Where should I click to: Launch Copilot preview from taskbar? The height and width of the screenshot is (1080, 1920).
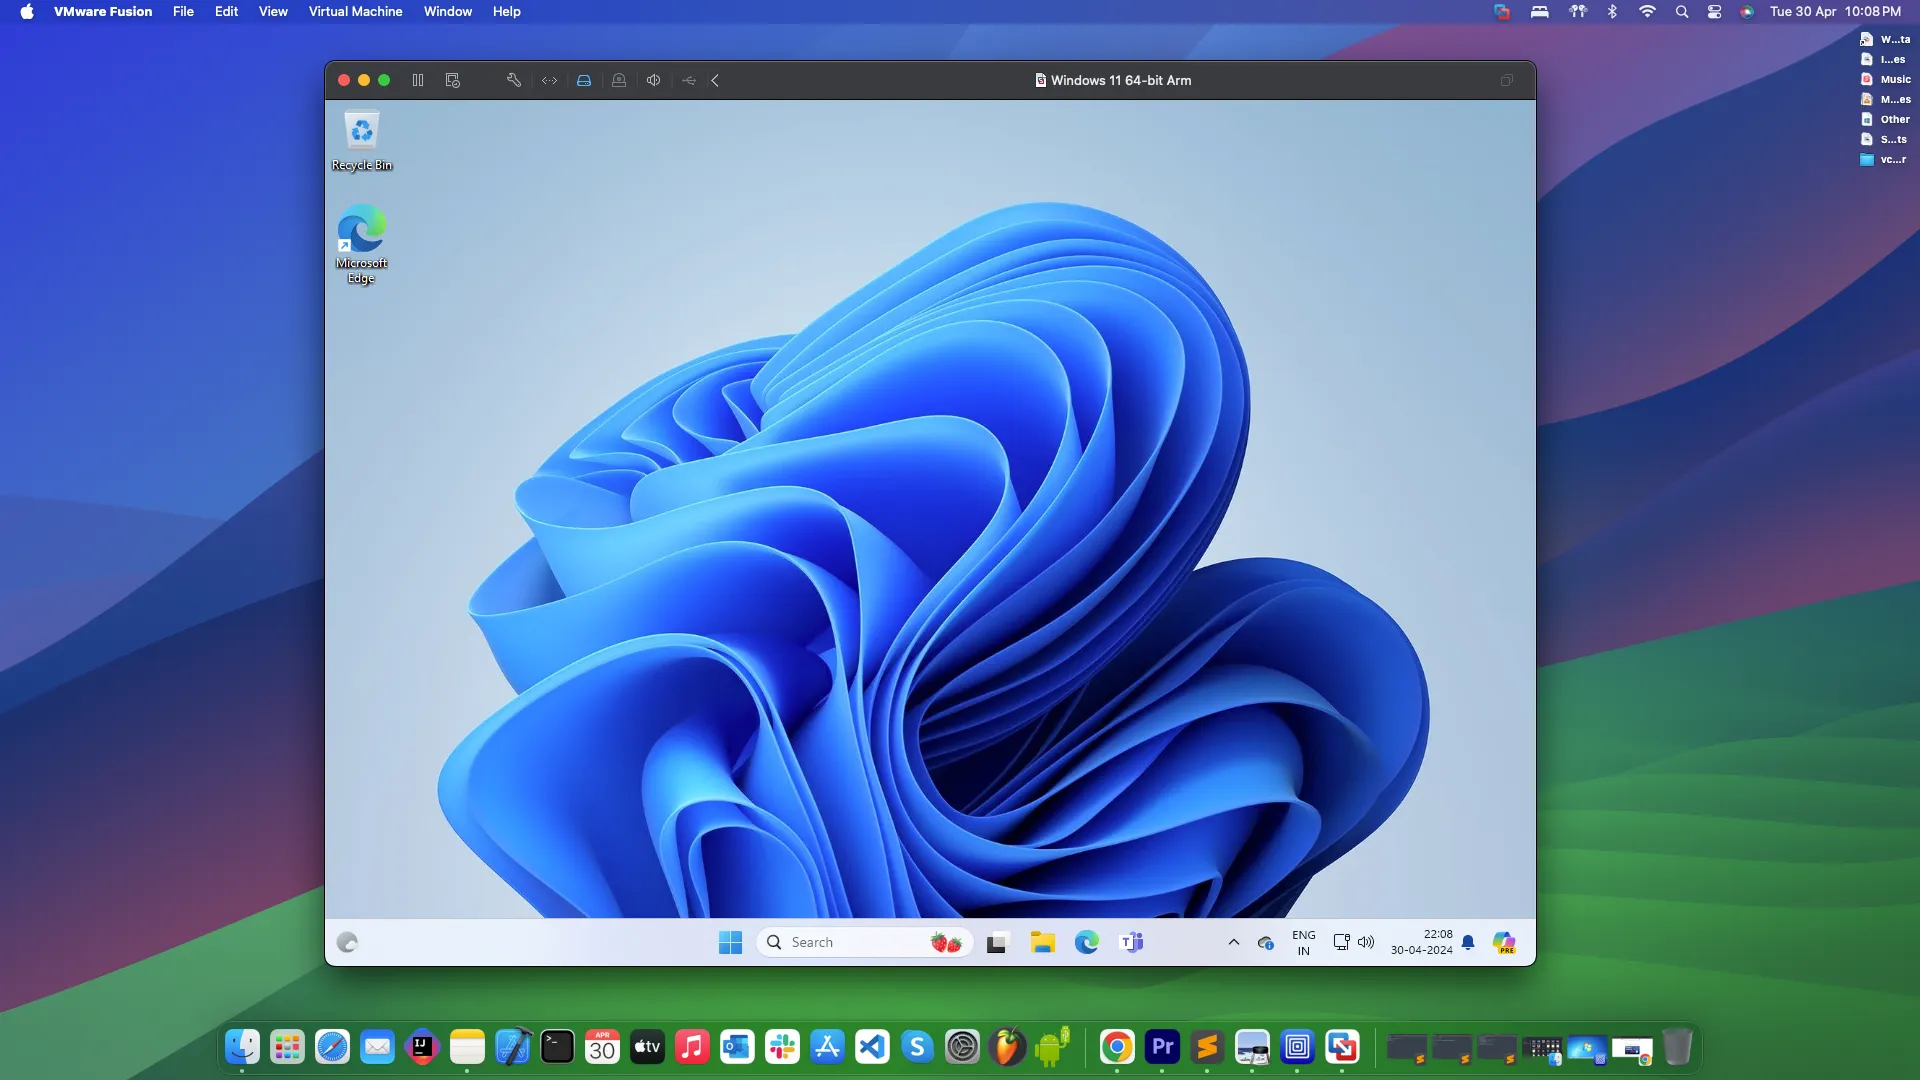click(x=1504, y=942)
